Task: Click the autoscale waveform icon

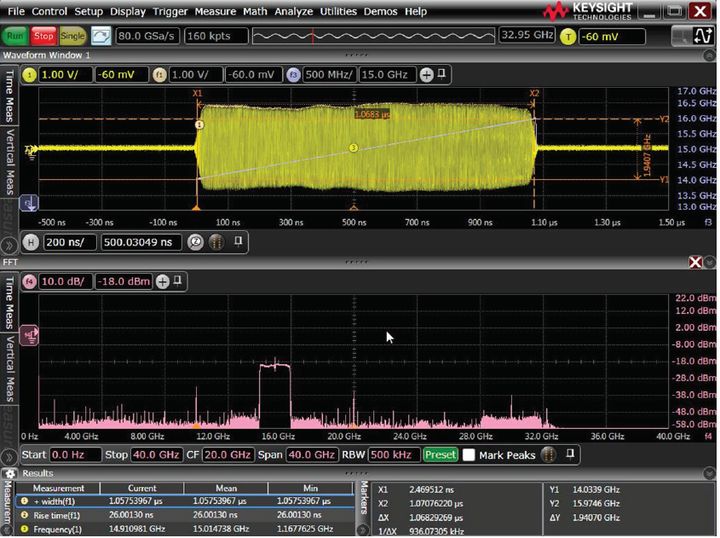Action: (x=101, y=35)
